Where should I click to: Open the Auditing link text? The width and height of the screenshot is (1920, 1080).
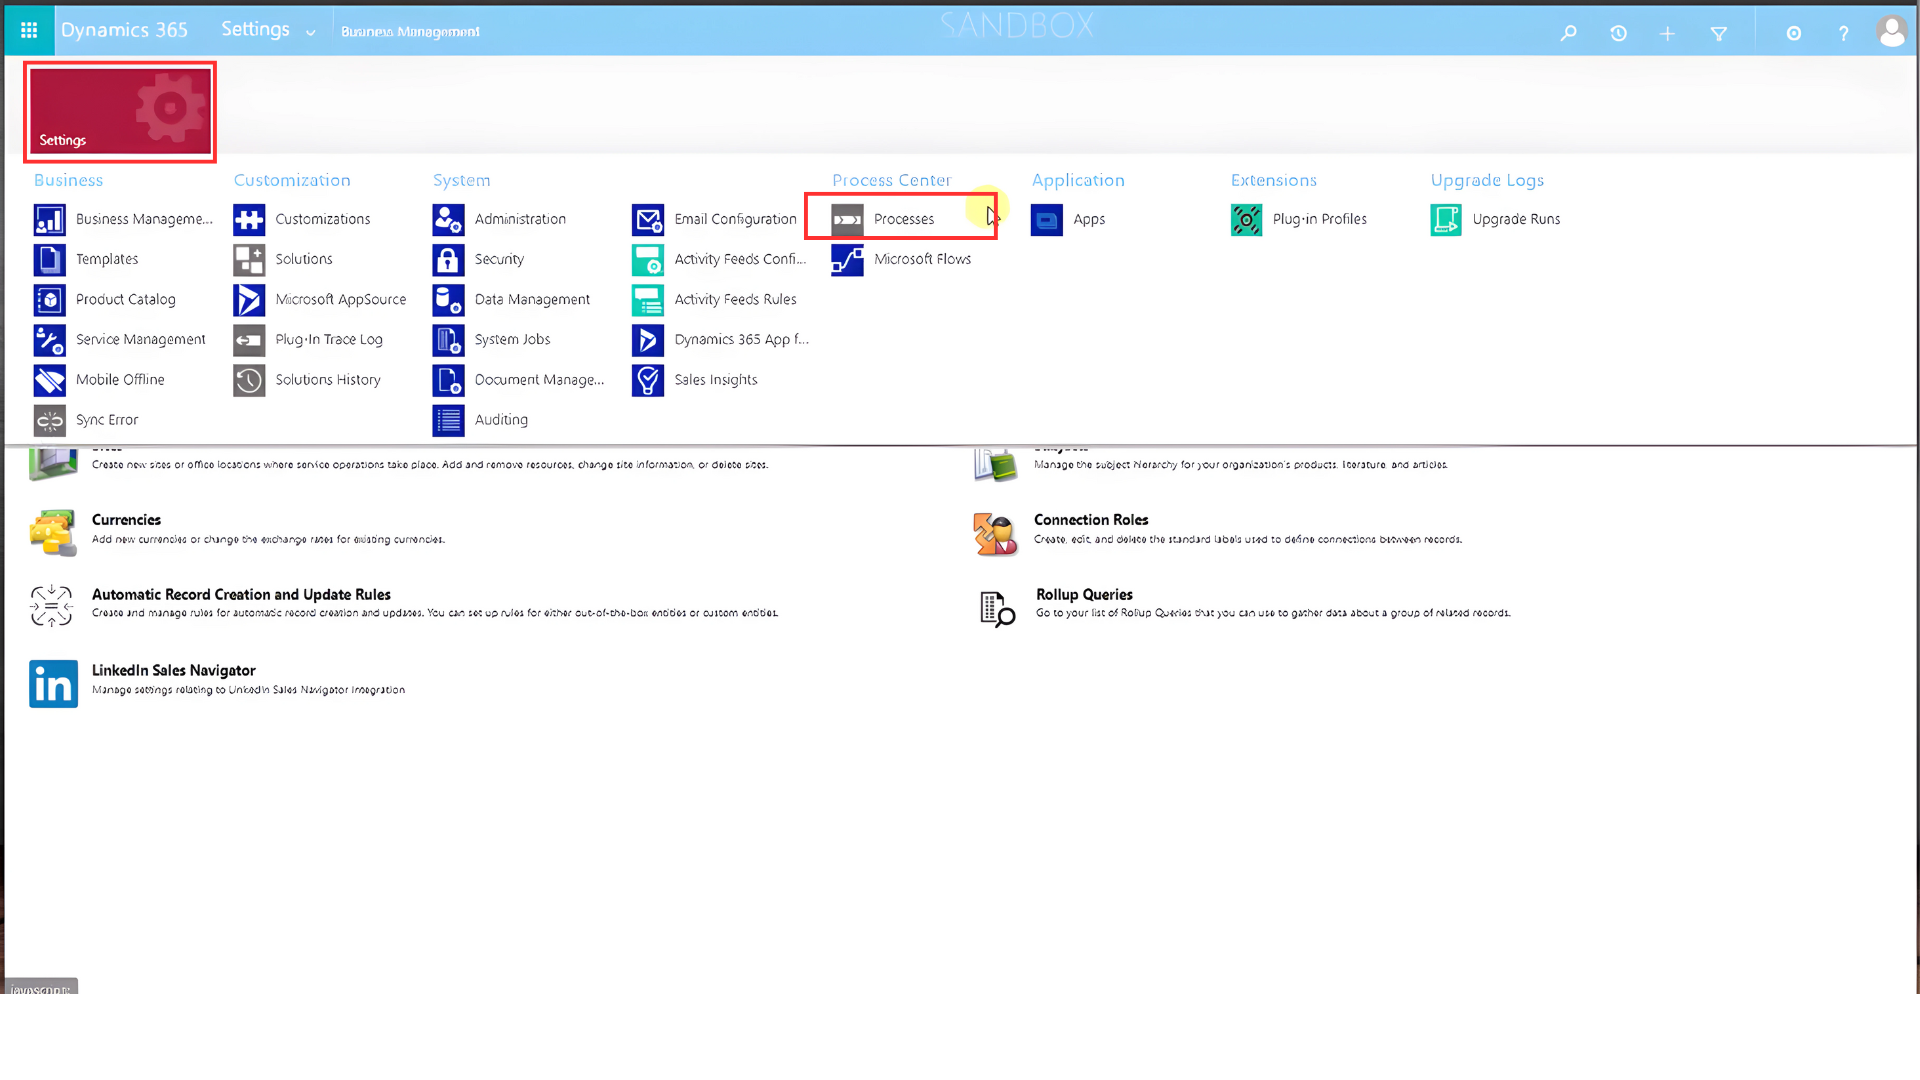(501, 420)
